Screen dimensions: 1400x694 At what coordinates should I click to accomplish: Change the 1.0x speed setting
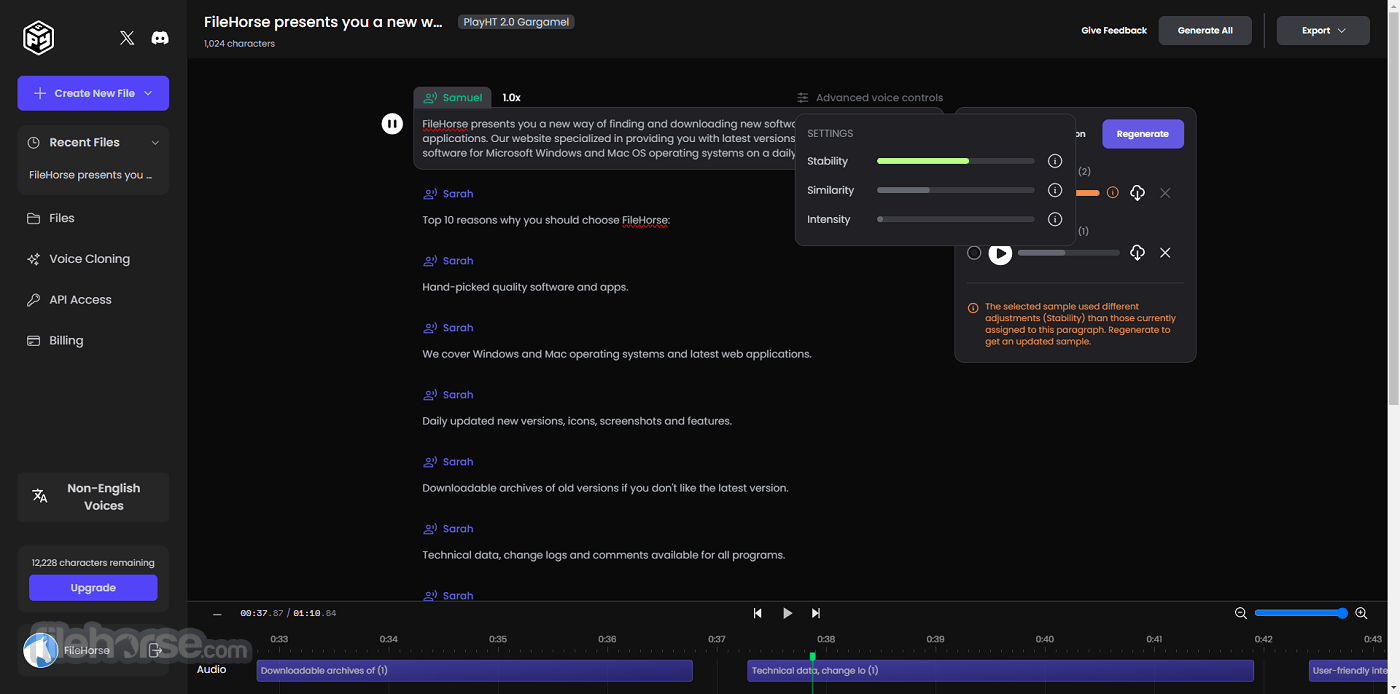tap(511, 98)
